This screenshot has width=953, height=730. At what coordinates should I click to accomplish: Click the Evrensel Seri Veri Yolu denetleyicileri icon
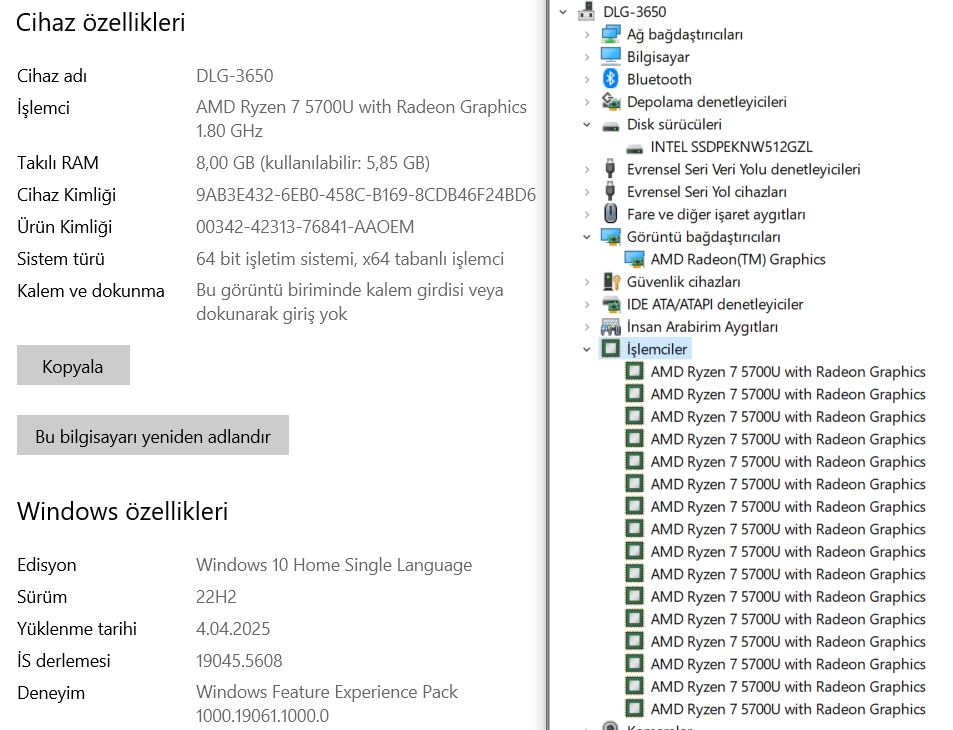pos(610,169)
